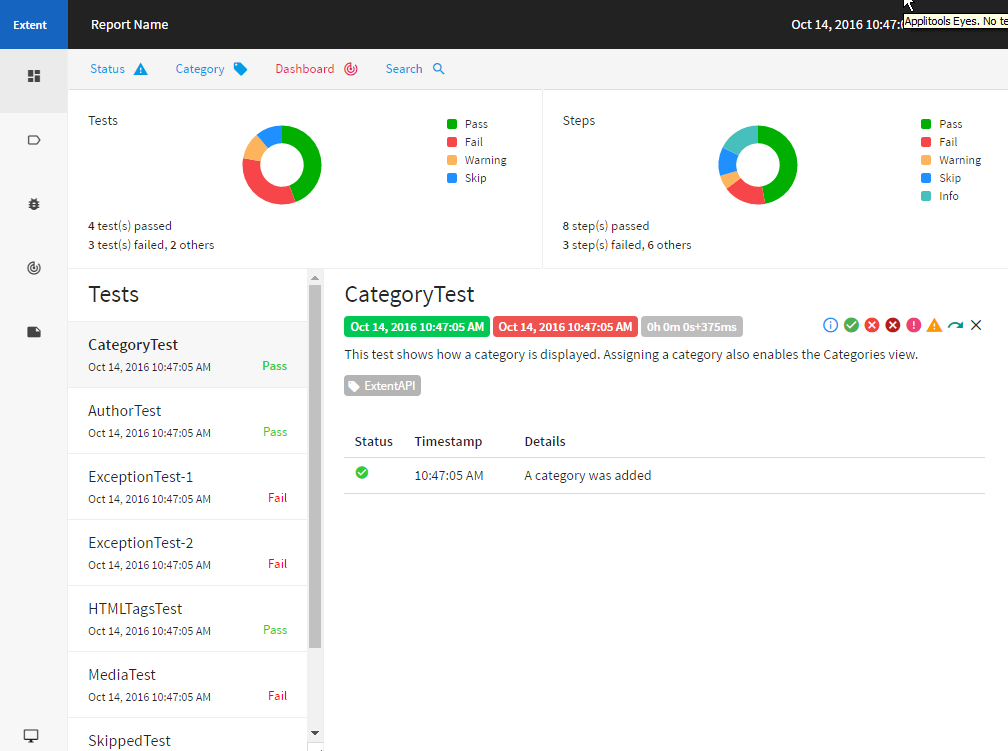Screen dimensions: 1008x751
Task: Select CategoryTest in tests list
Action: (x=188, y=355)
